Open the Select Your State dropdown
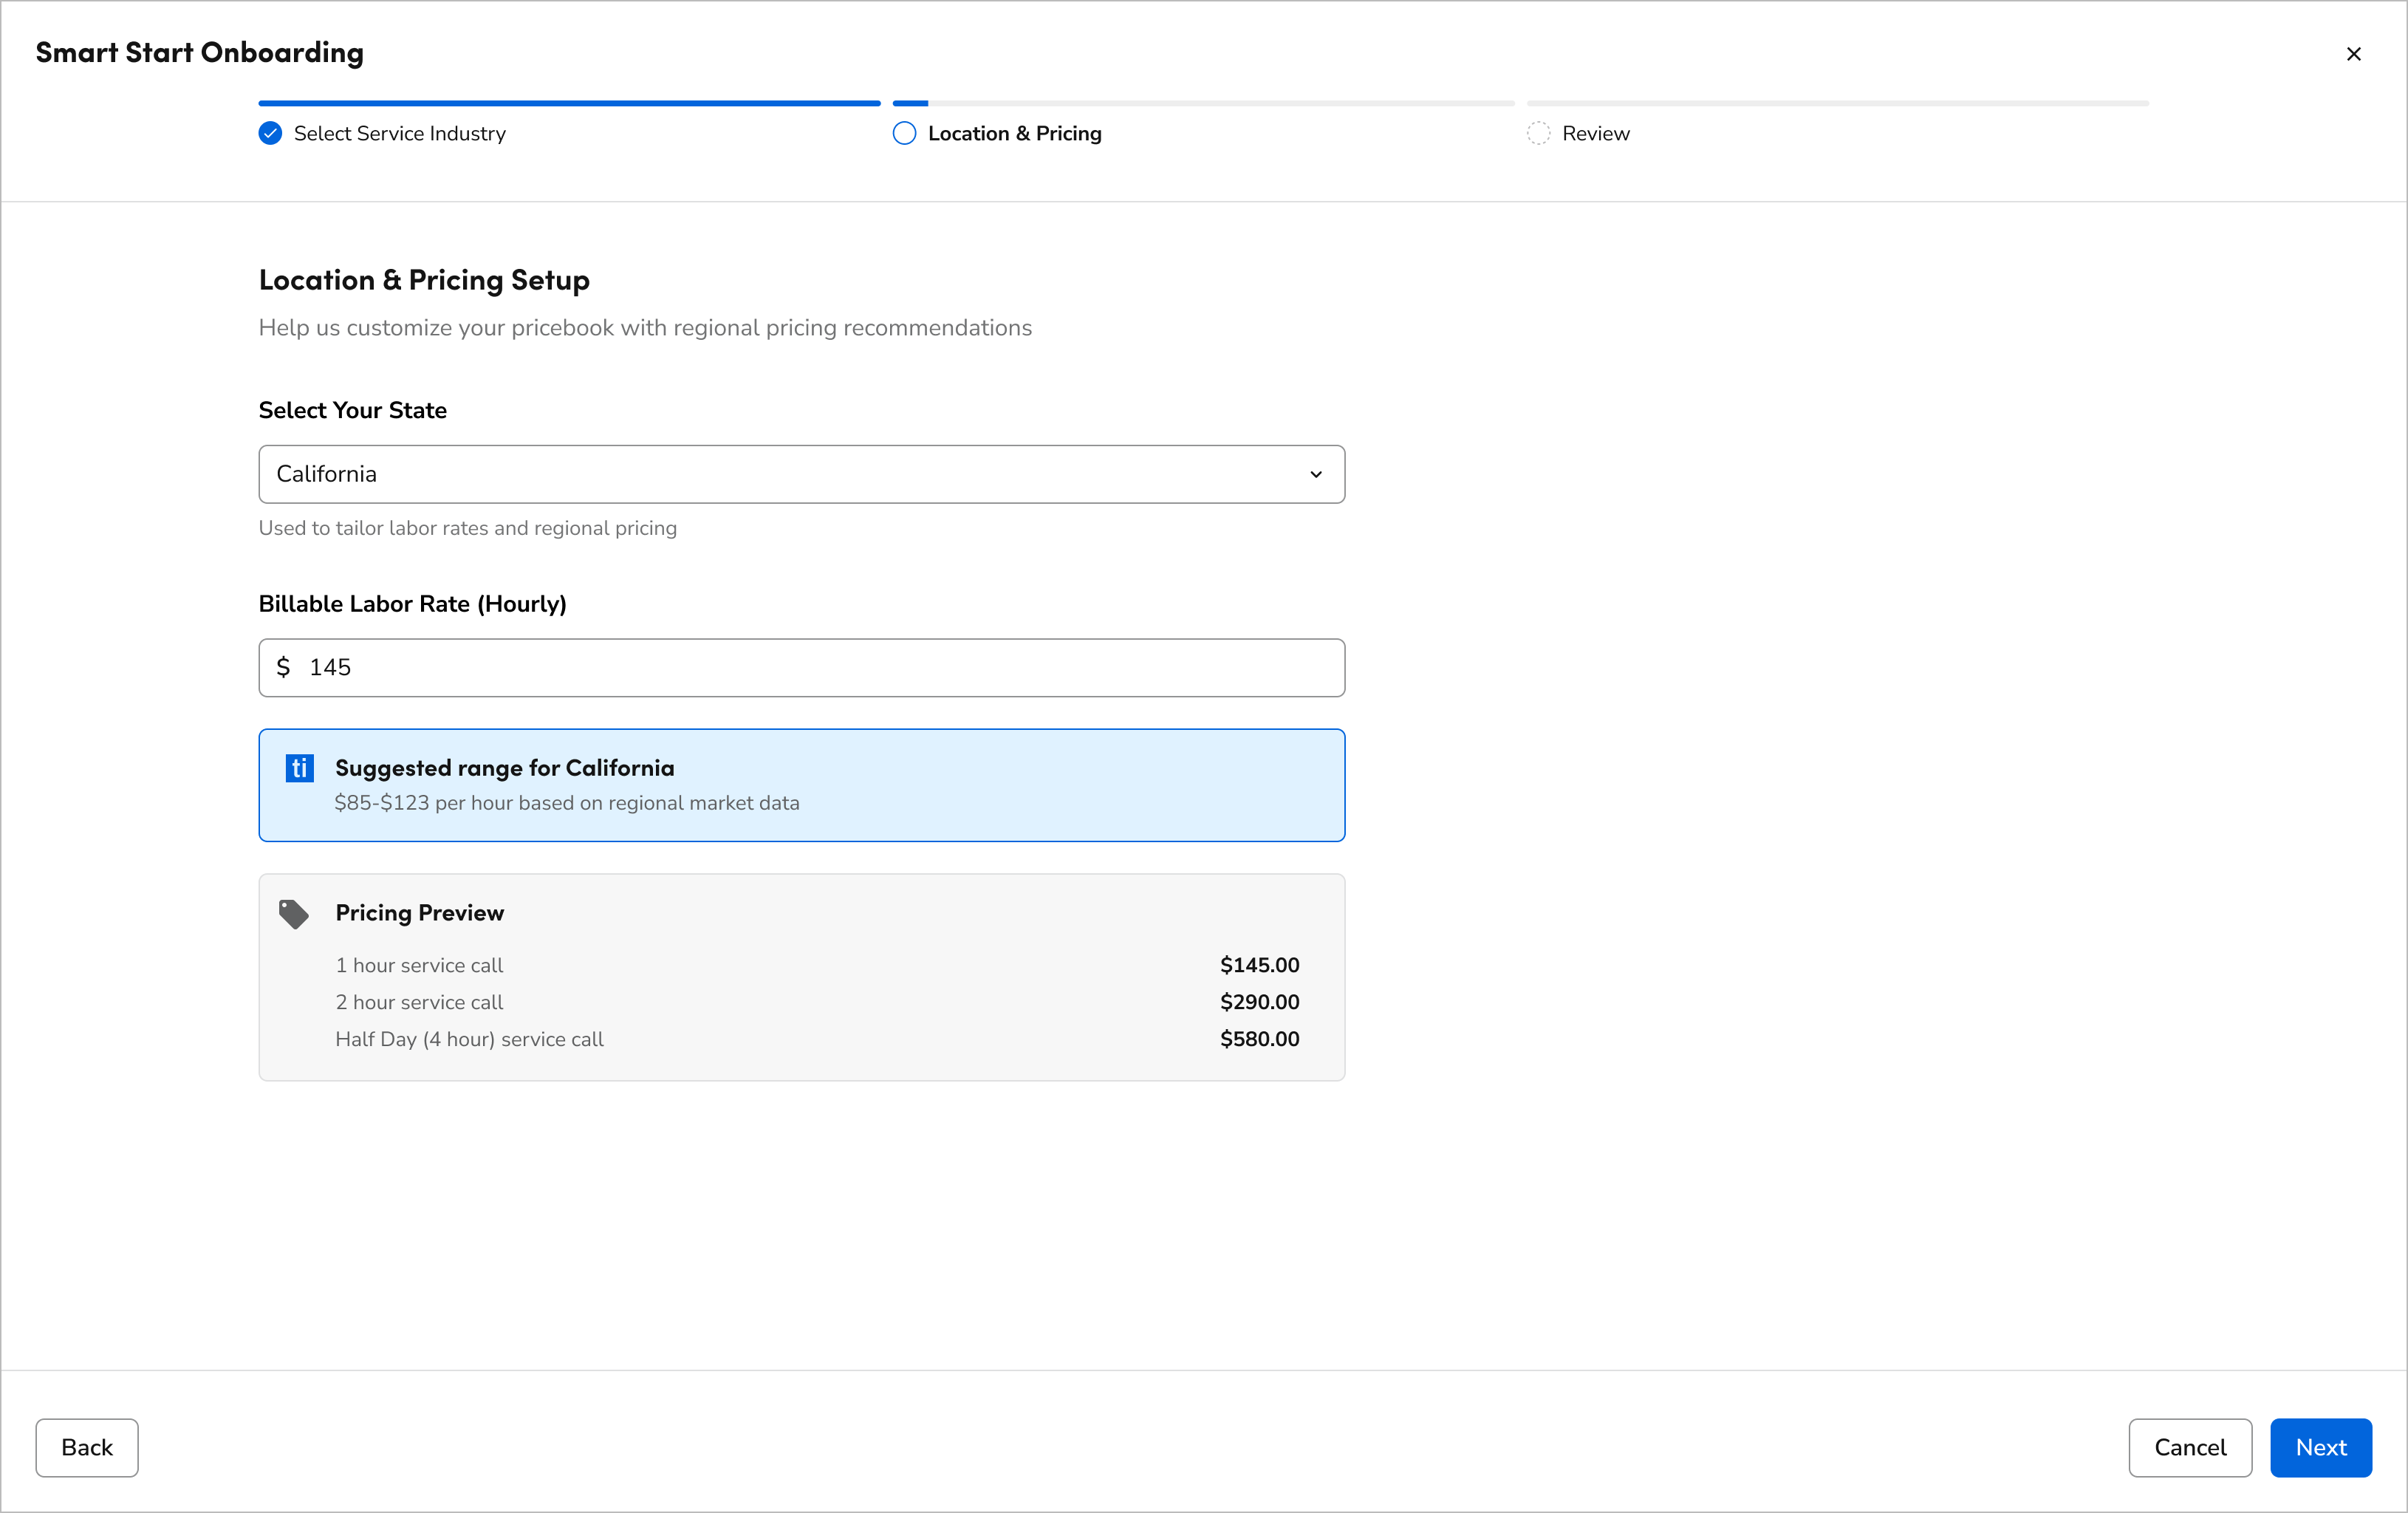 [801, 474]
